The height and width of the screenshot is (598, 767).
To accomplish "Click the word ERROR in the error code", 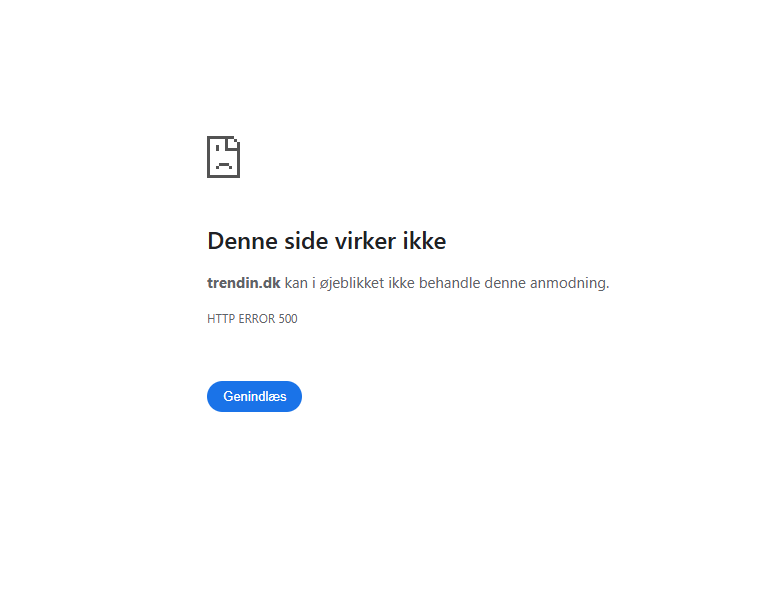I will coord(257,319).
